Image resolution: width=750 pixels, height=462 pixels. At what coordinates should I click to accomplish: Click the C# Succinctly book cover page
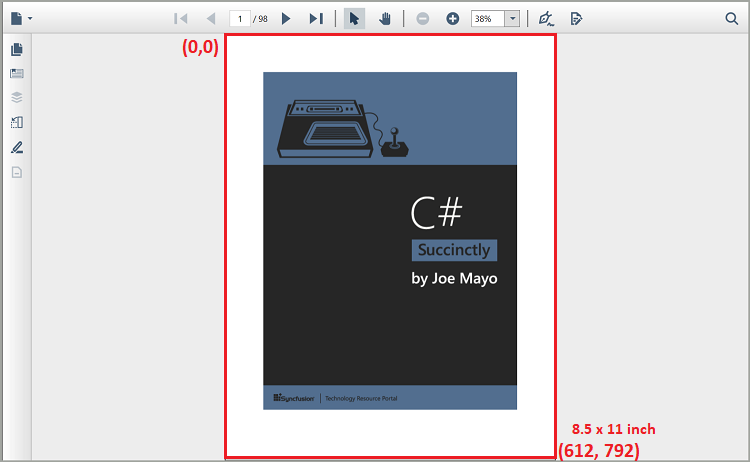390,240
